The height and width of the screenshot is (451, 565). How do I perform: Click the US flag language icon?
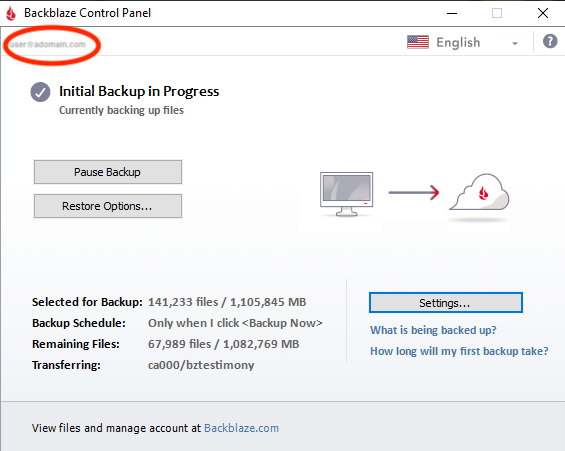pyautogui.click(x=418, y=42)
